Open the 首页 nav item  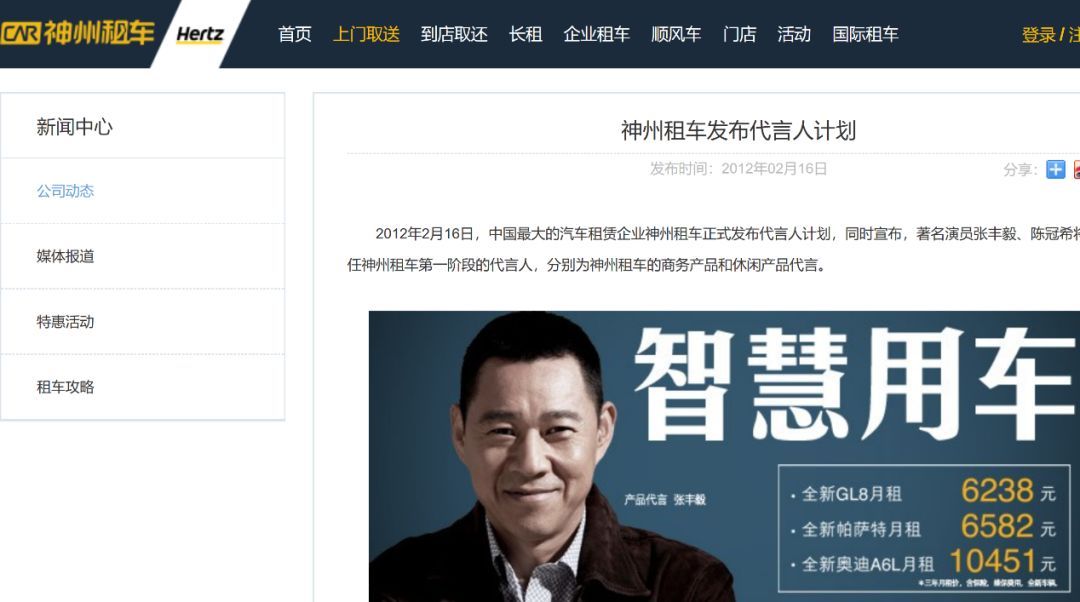[x=295, y=34]
